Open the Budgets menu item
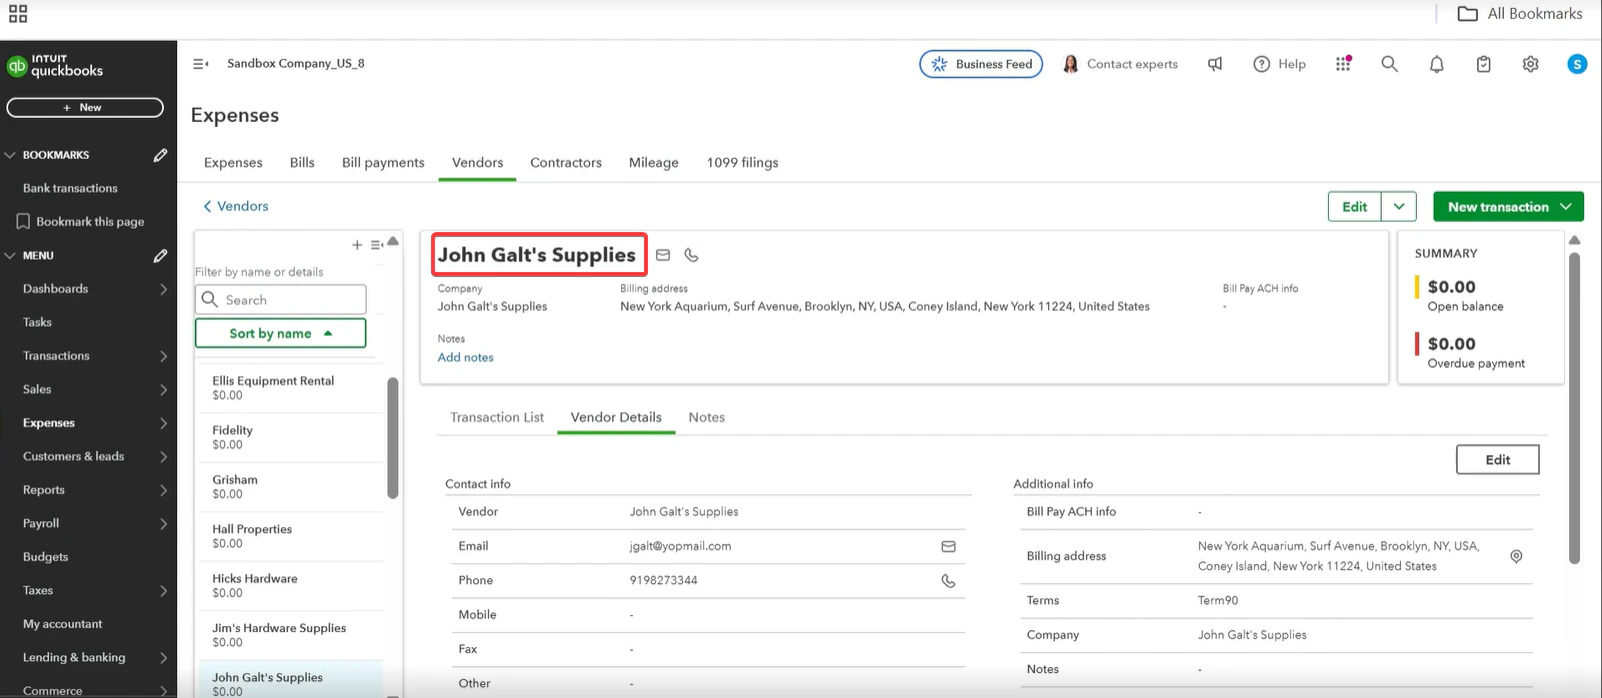The height and width of the screenshot is (698, 1602). (x=46, y=557)
